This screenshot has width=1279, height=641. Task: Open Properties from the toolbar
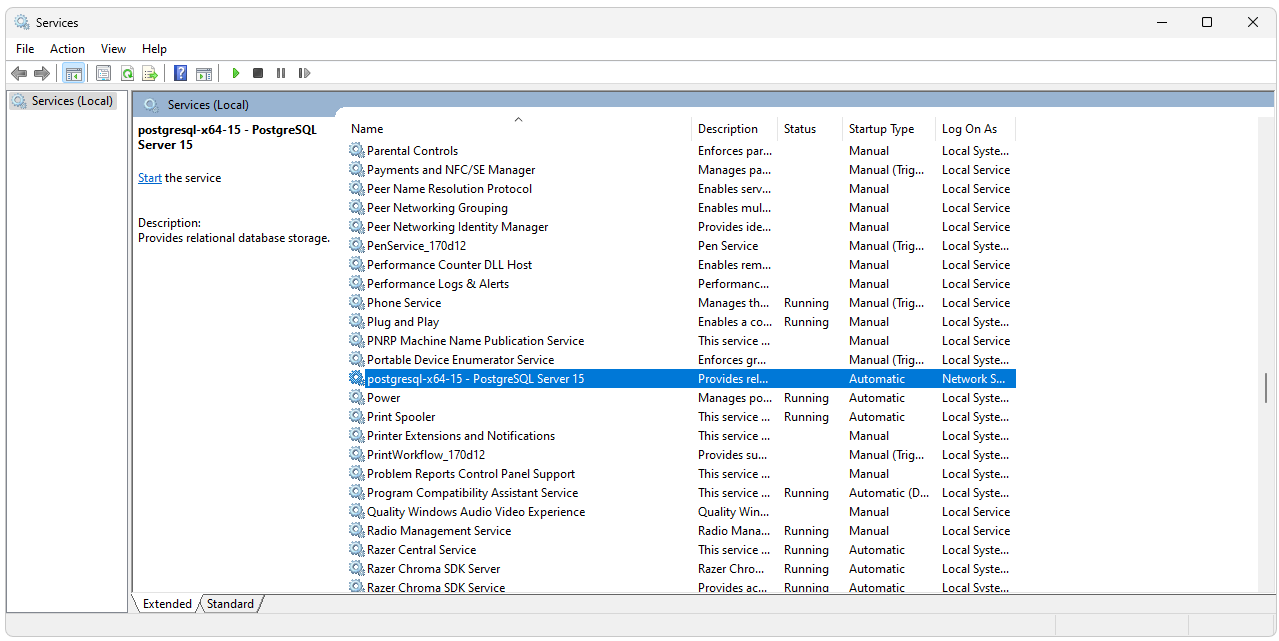tap(104, 73)
